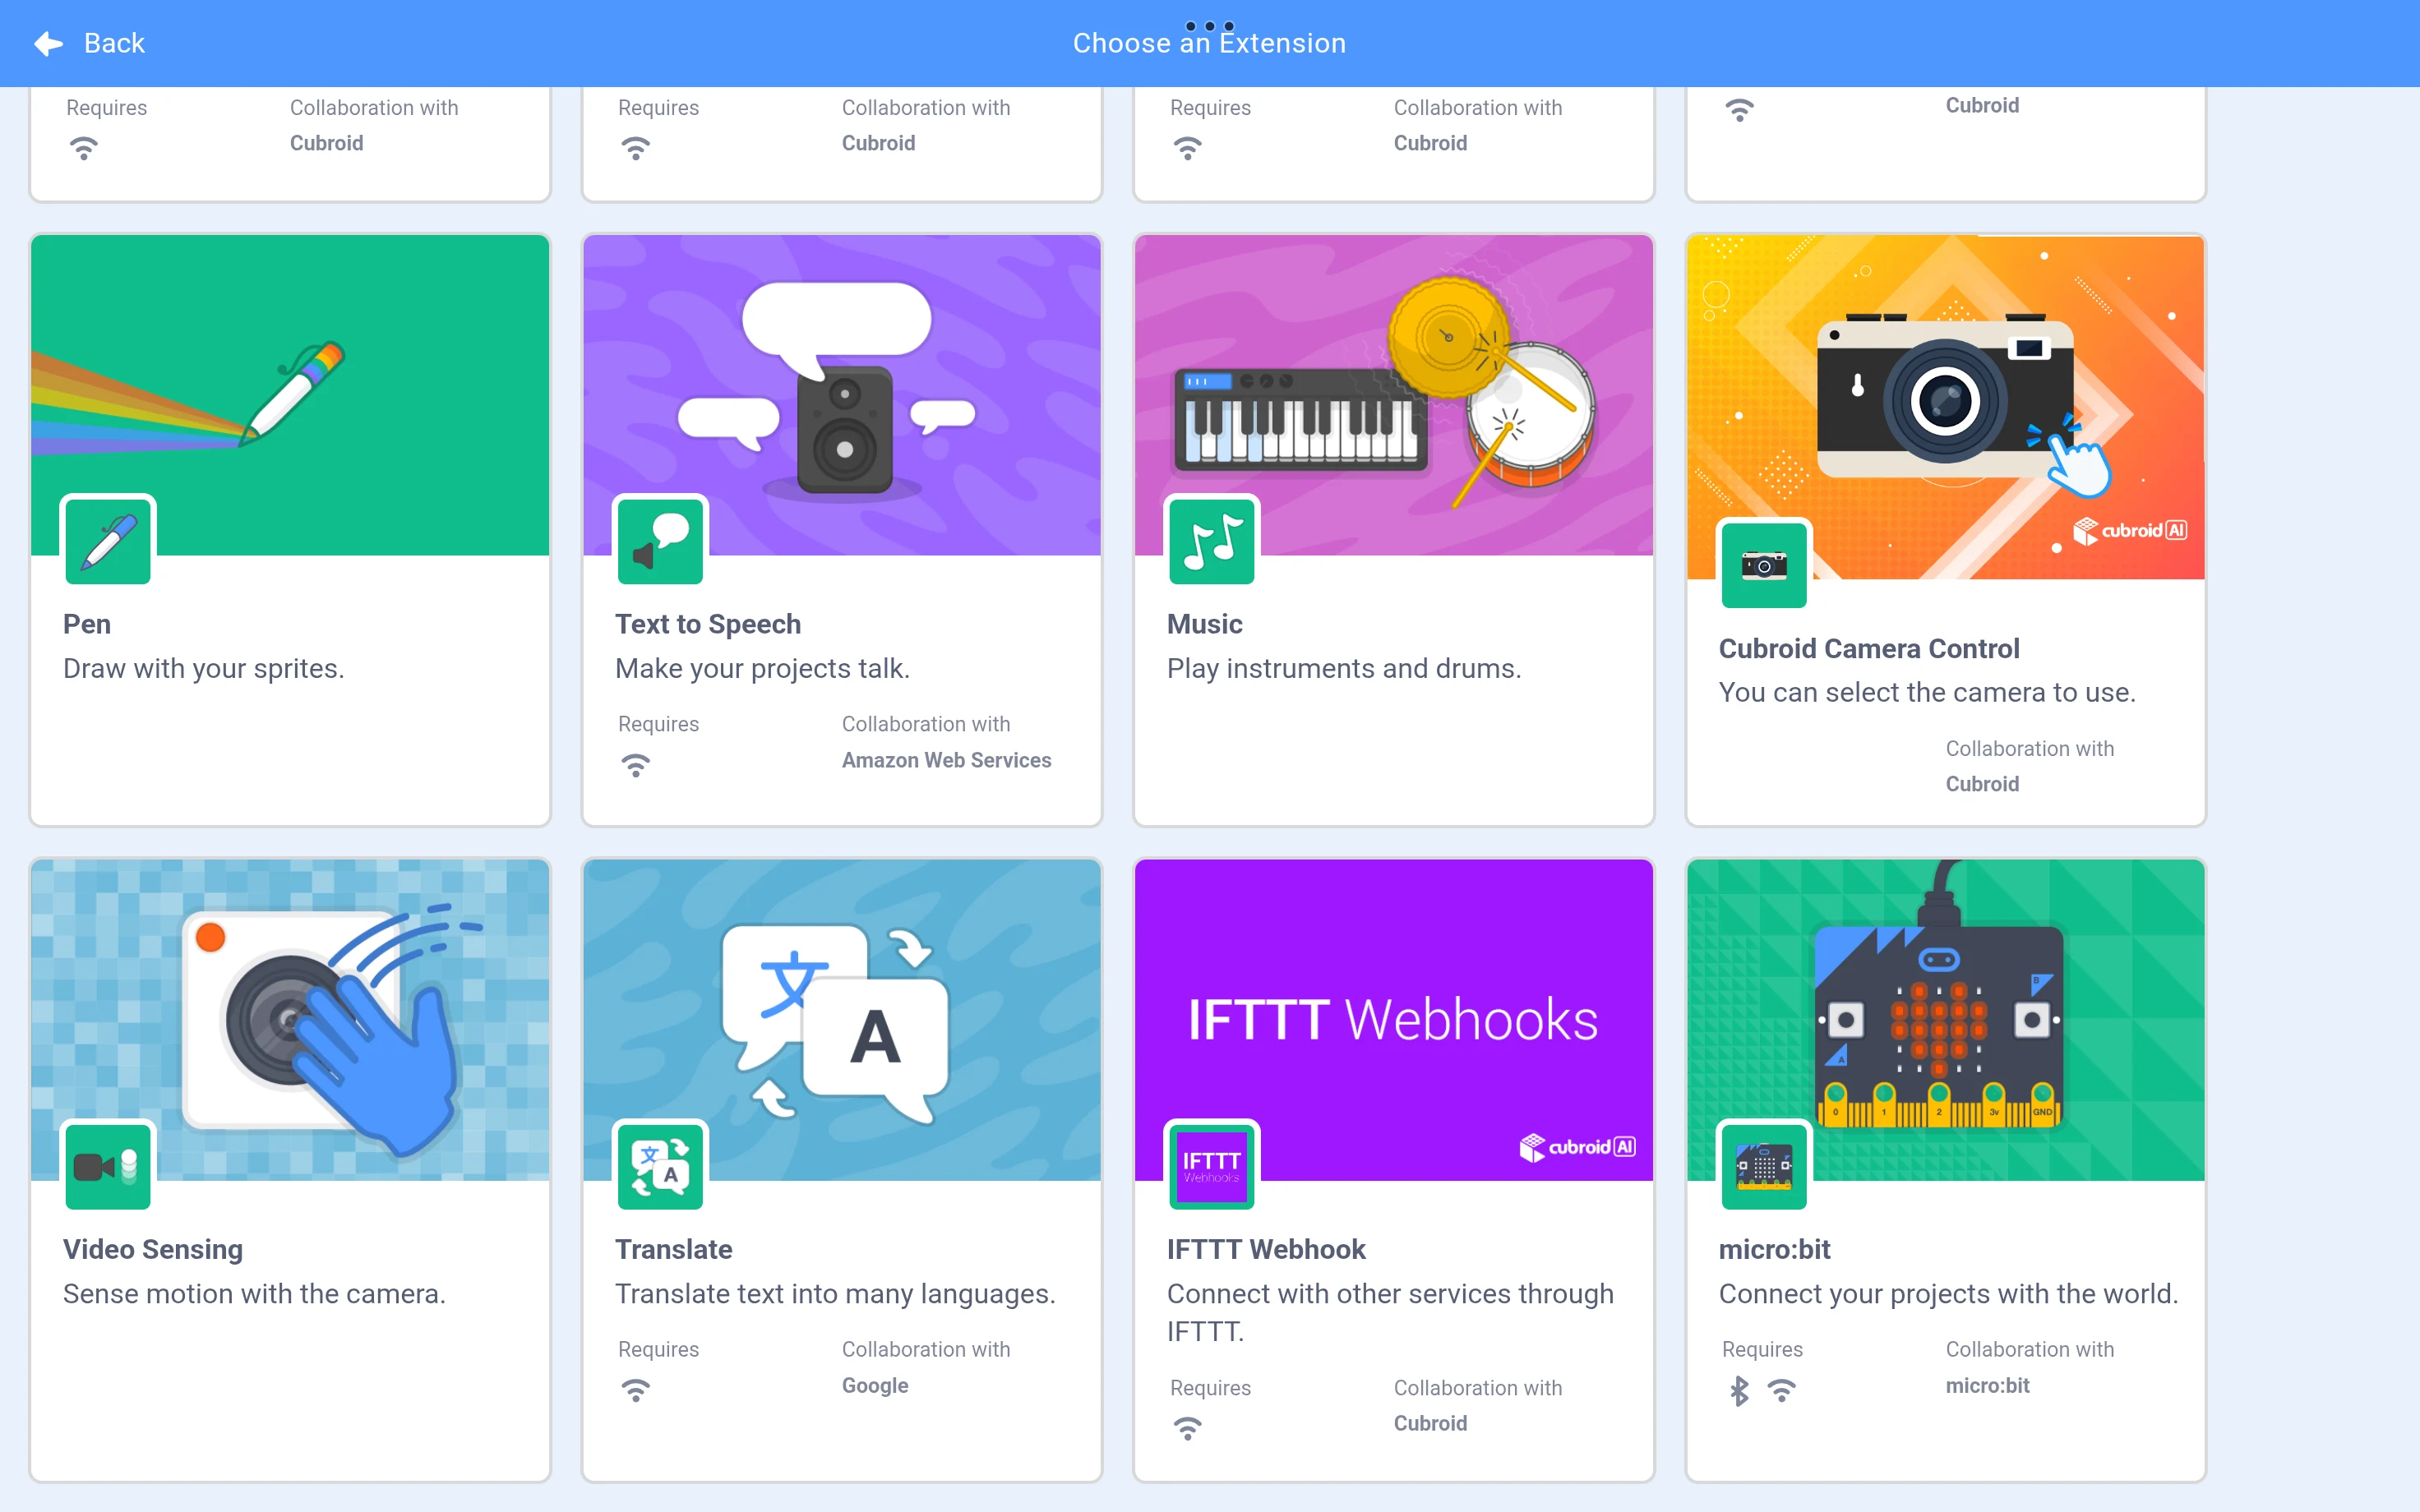Viewport: 2420px width, 1512px height.
Task: Click the IFTTT Webhooks small badge icon
Action: [x=1212, y=1166]
